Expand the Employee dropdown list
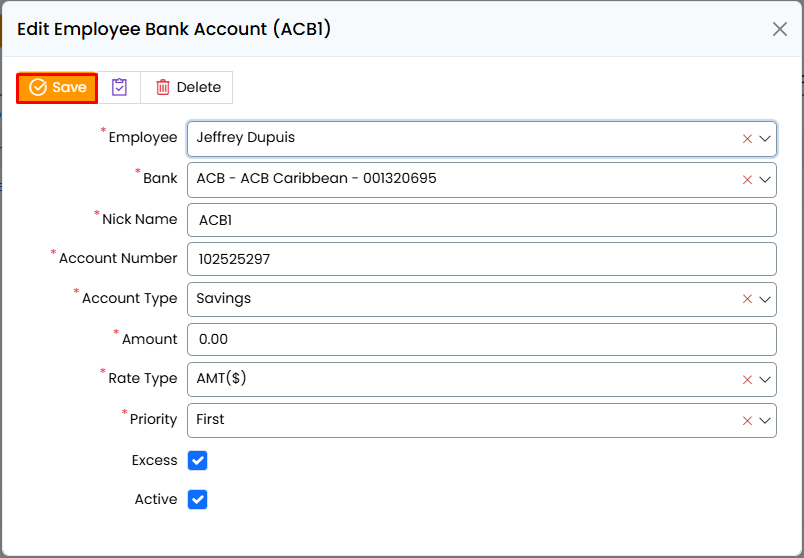 [766, 139]
